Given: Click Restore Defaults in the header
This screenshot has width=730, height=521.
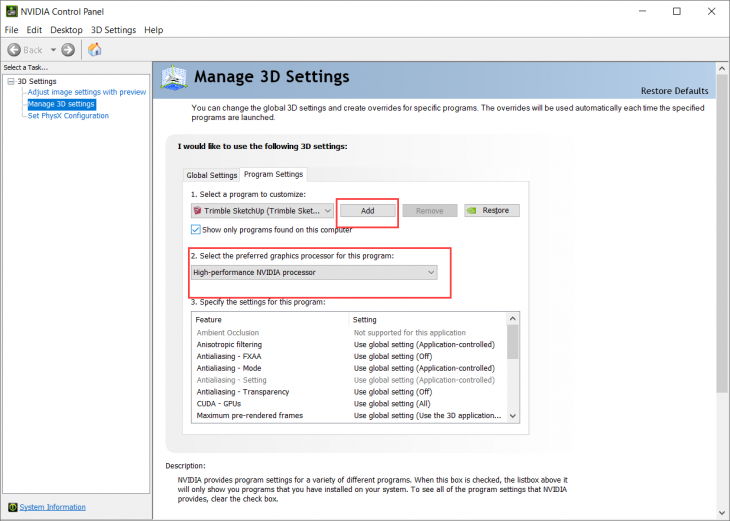Looking at the screenshot, I should (x=675, y=91).
